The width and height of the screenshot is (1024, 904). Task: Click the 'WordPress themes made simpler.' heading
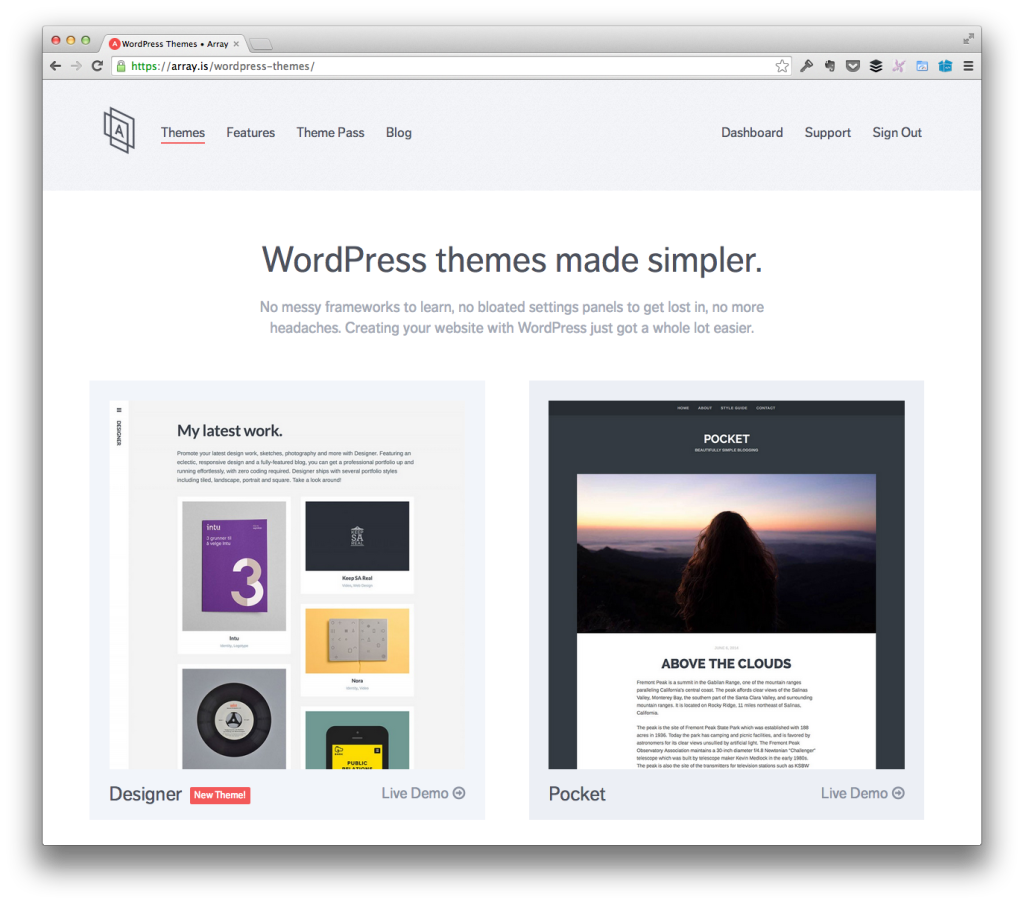(x=512, y=260)
